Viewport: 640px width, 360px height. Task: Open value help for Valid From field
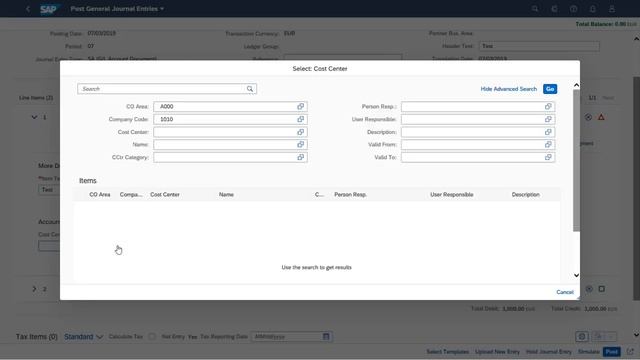coord(548,144)
